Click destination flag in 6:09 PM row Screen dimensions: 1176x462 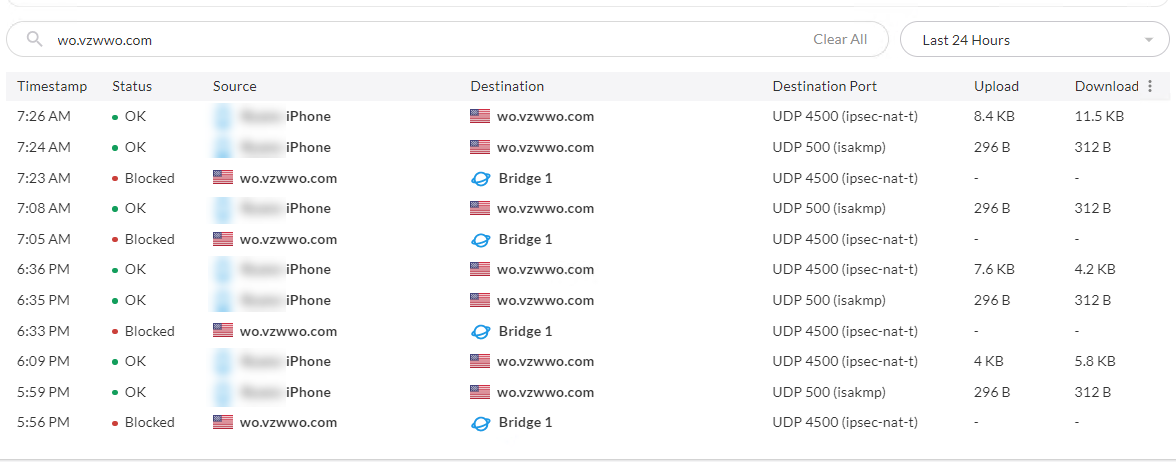480,361
